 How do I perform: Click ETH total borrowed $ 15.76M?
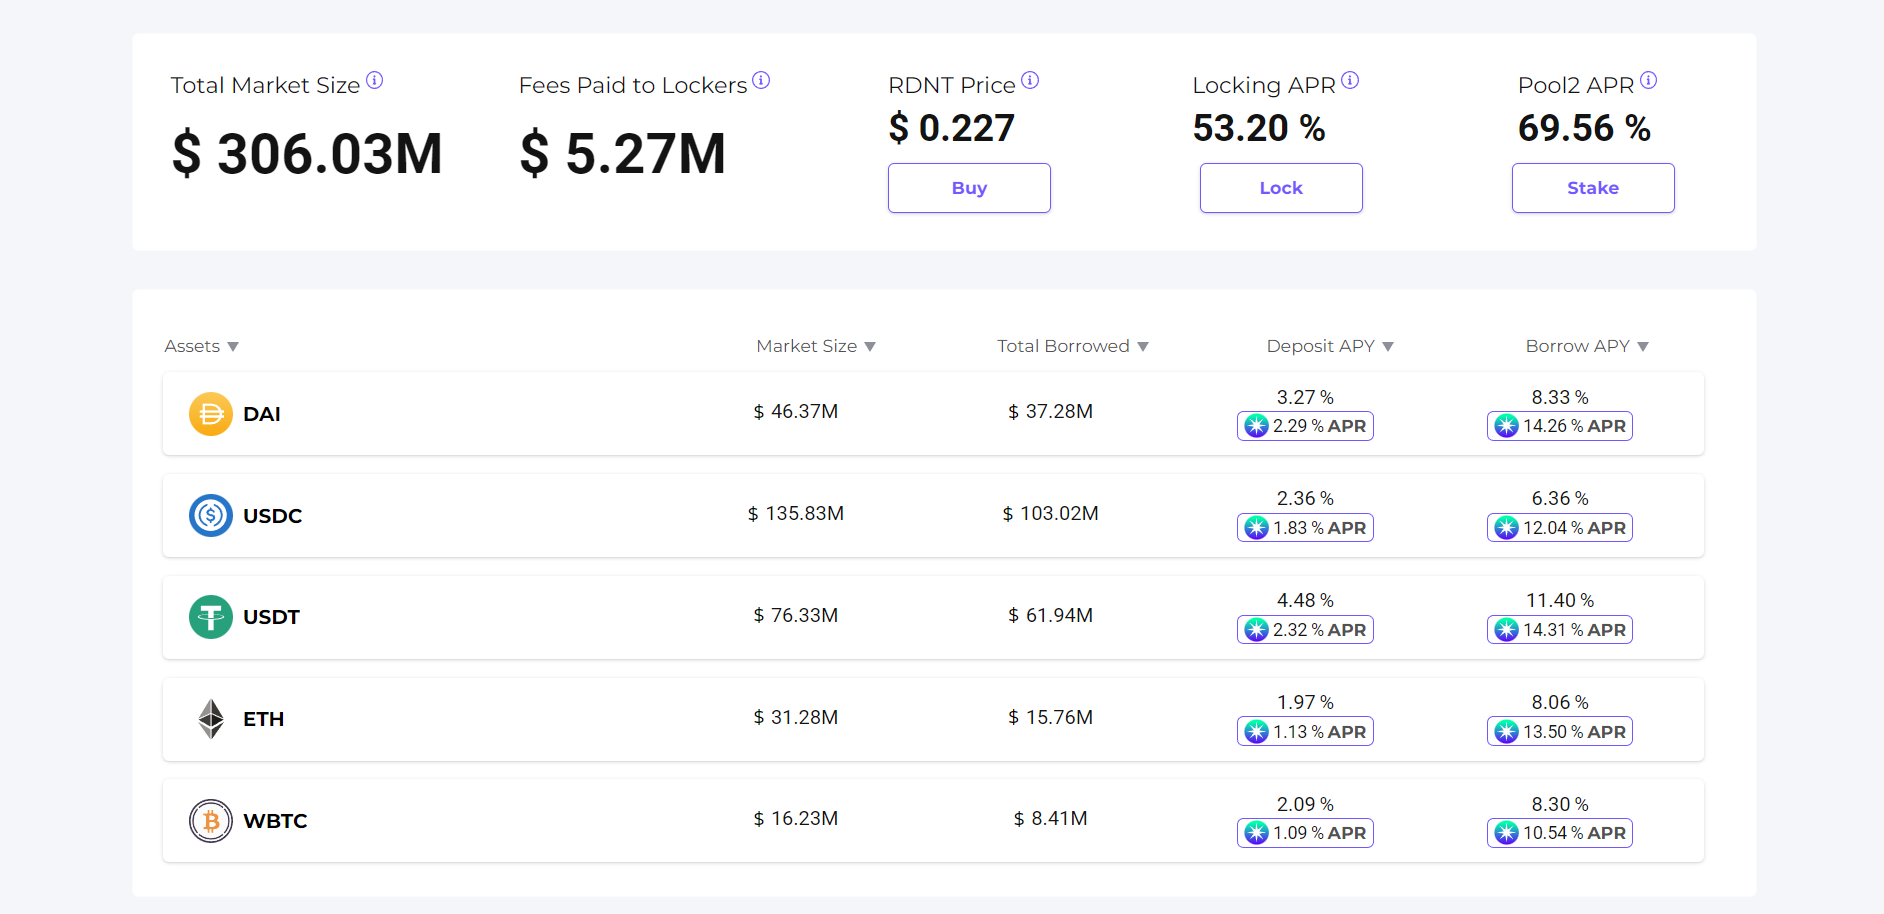click(1051, 717)
